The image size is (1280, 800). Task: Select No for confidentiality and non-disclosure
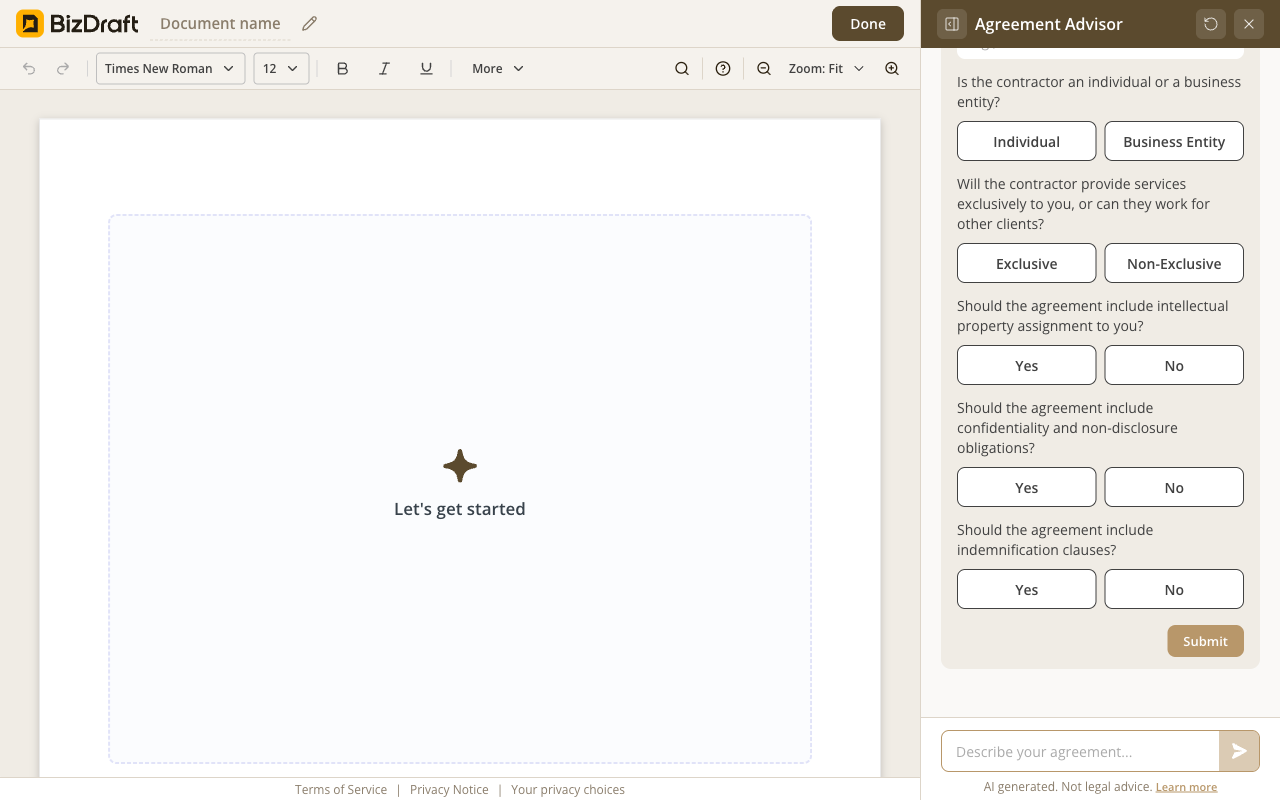click(1174, 487)
